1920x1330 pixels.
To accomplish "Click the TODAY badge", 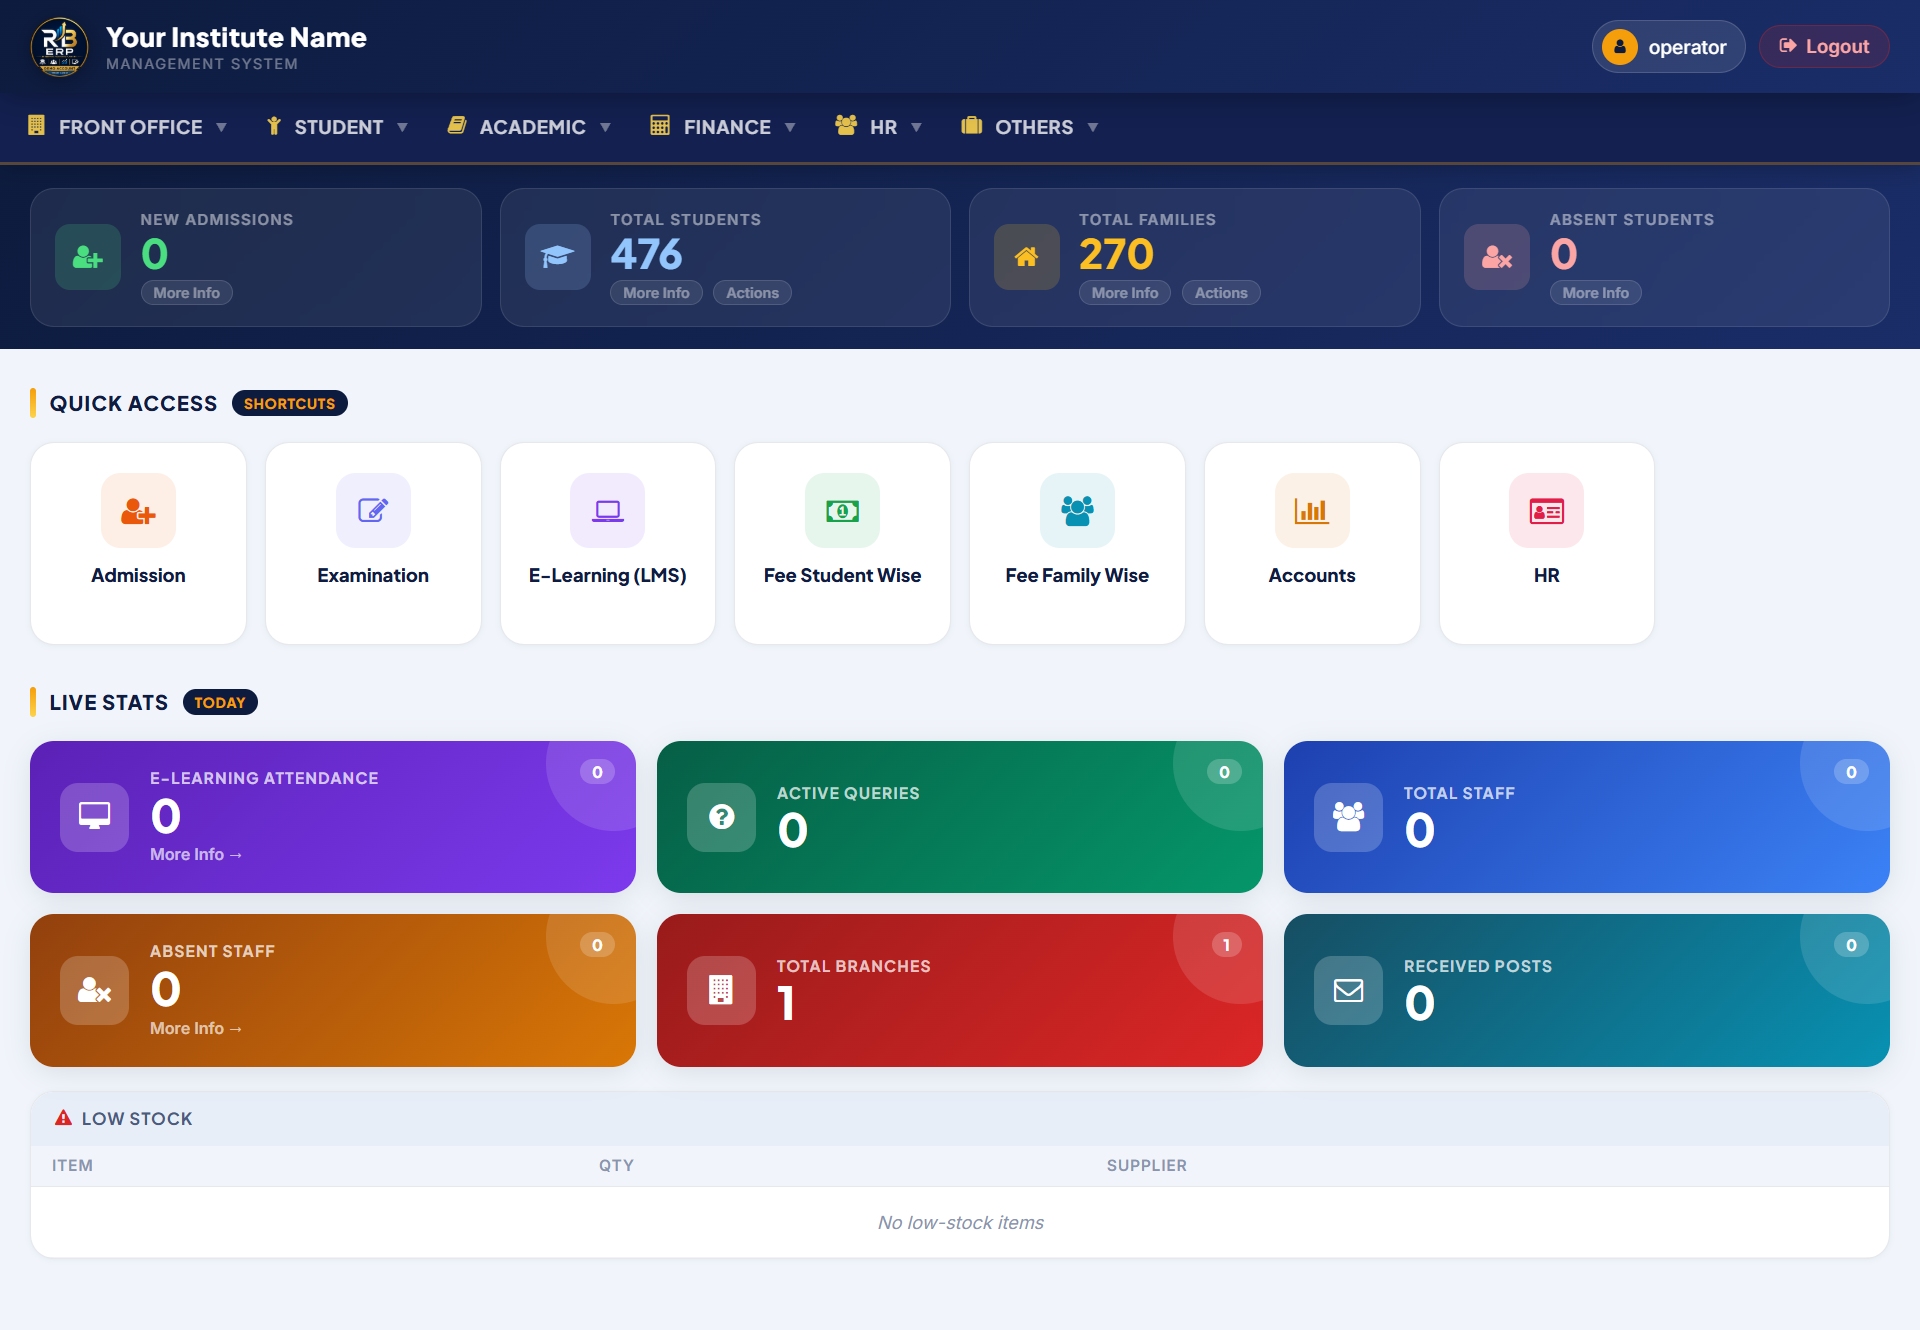I will (x=220, y=703).
